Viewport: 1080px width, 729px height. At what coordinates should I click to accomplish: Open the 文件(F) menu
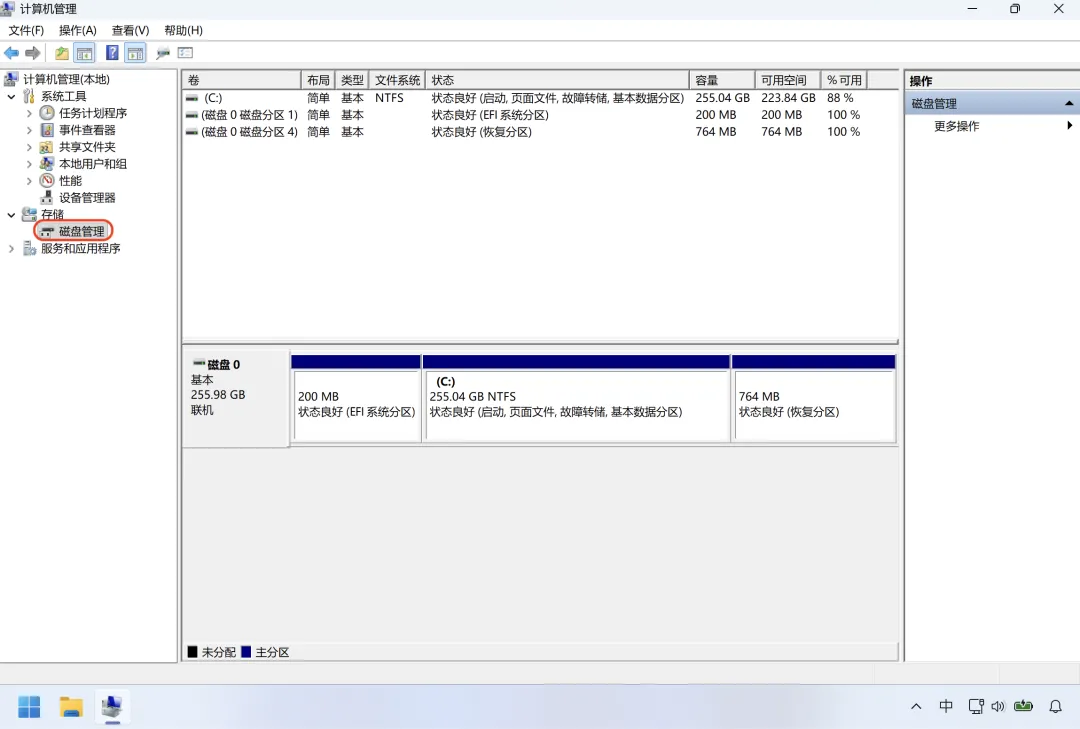point(26,30)
